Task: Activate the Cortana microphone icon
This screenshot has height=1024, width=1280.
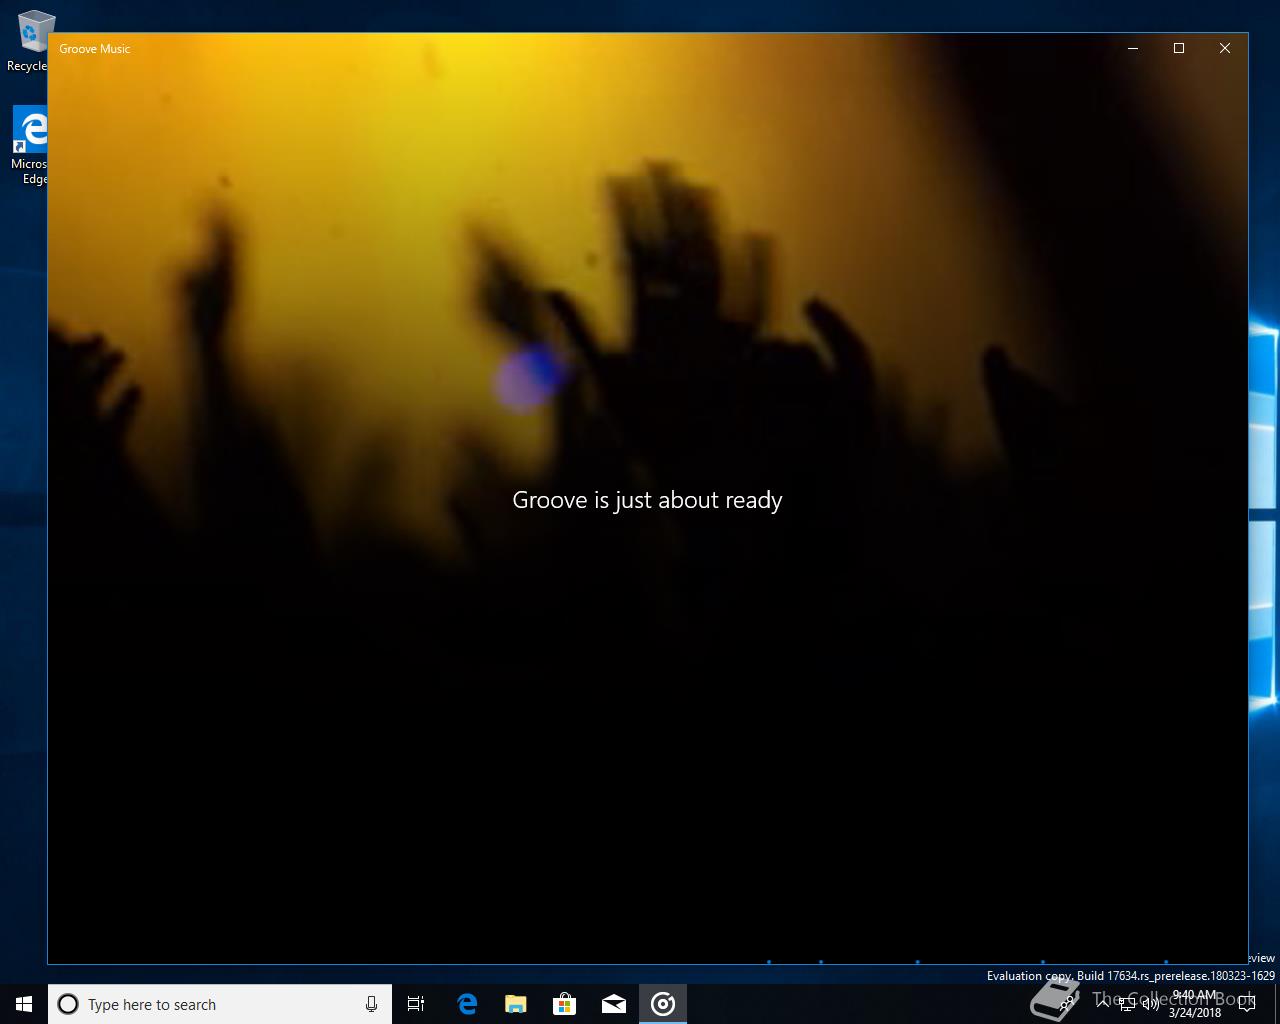Action: click(x=371, y=1004)
